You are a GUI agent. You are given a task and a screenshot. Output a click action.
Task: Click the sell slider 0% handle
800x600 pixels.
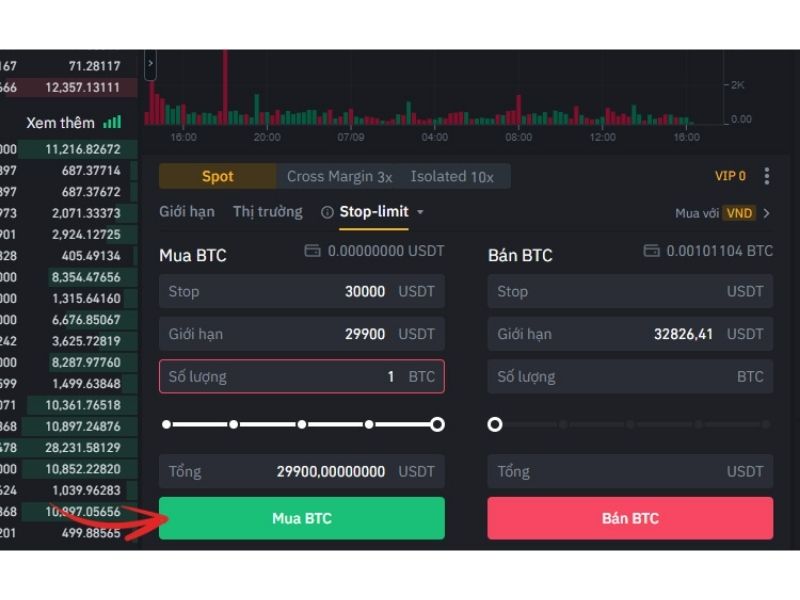494,424
